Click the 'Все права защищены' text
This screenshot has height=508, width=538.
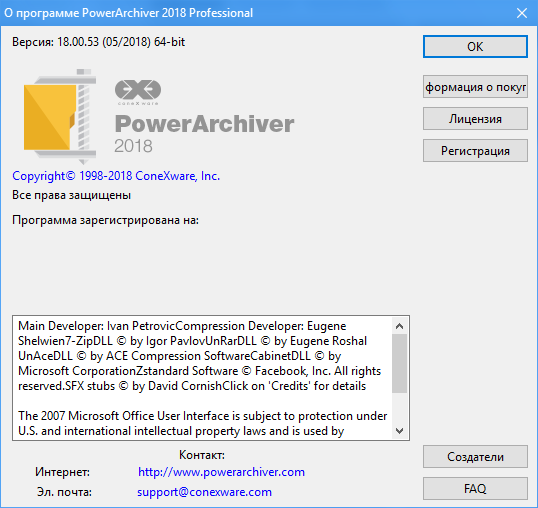(71, 195)
